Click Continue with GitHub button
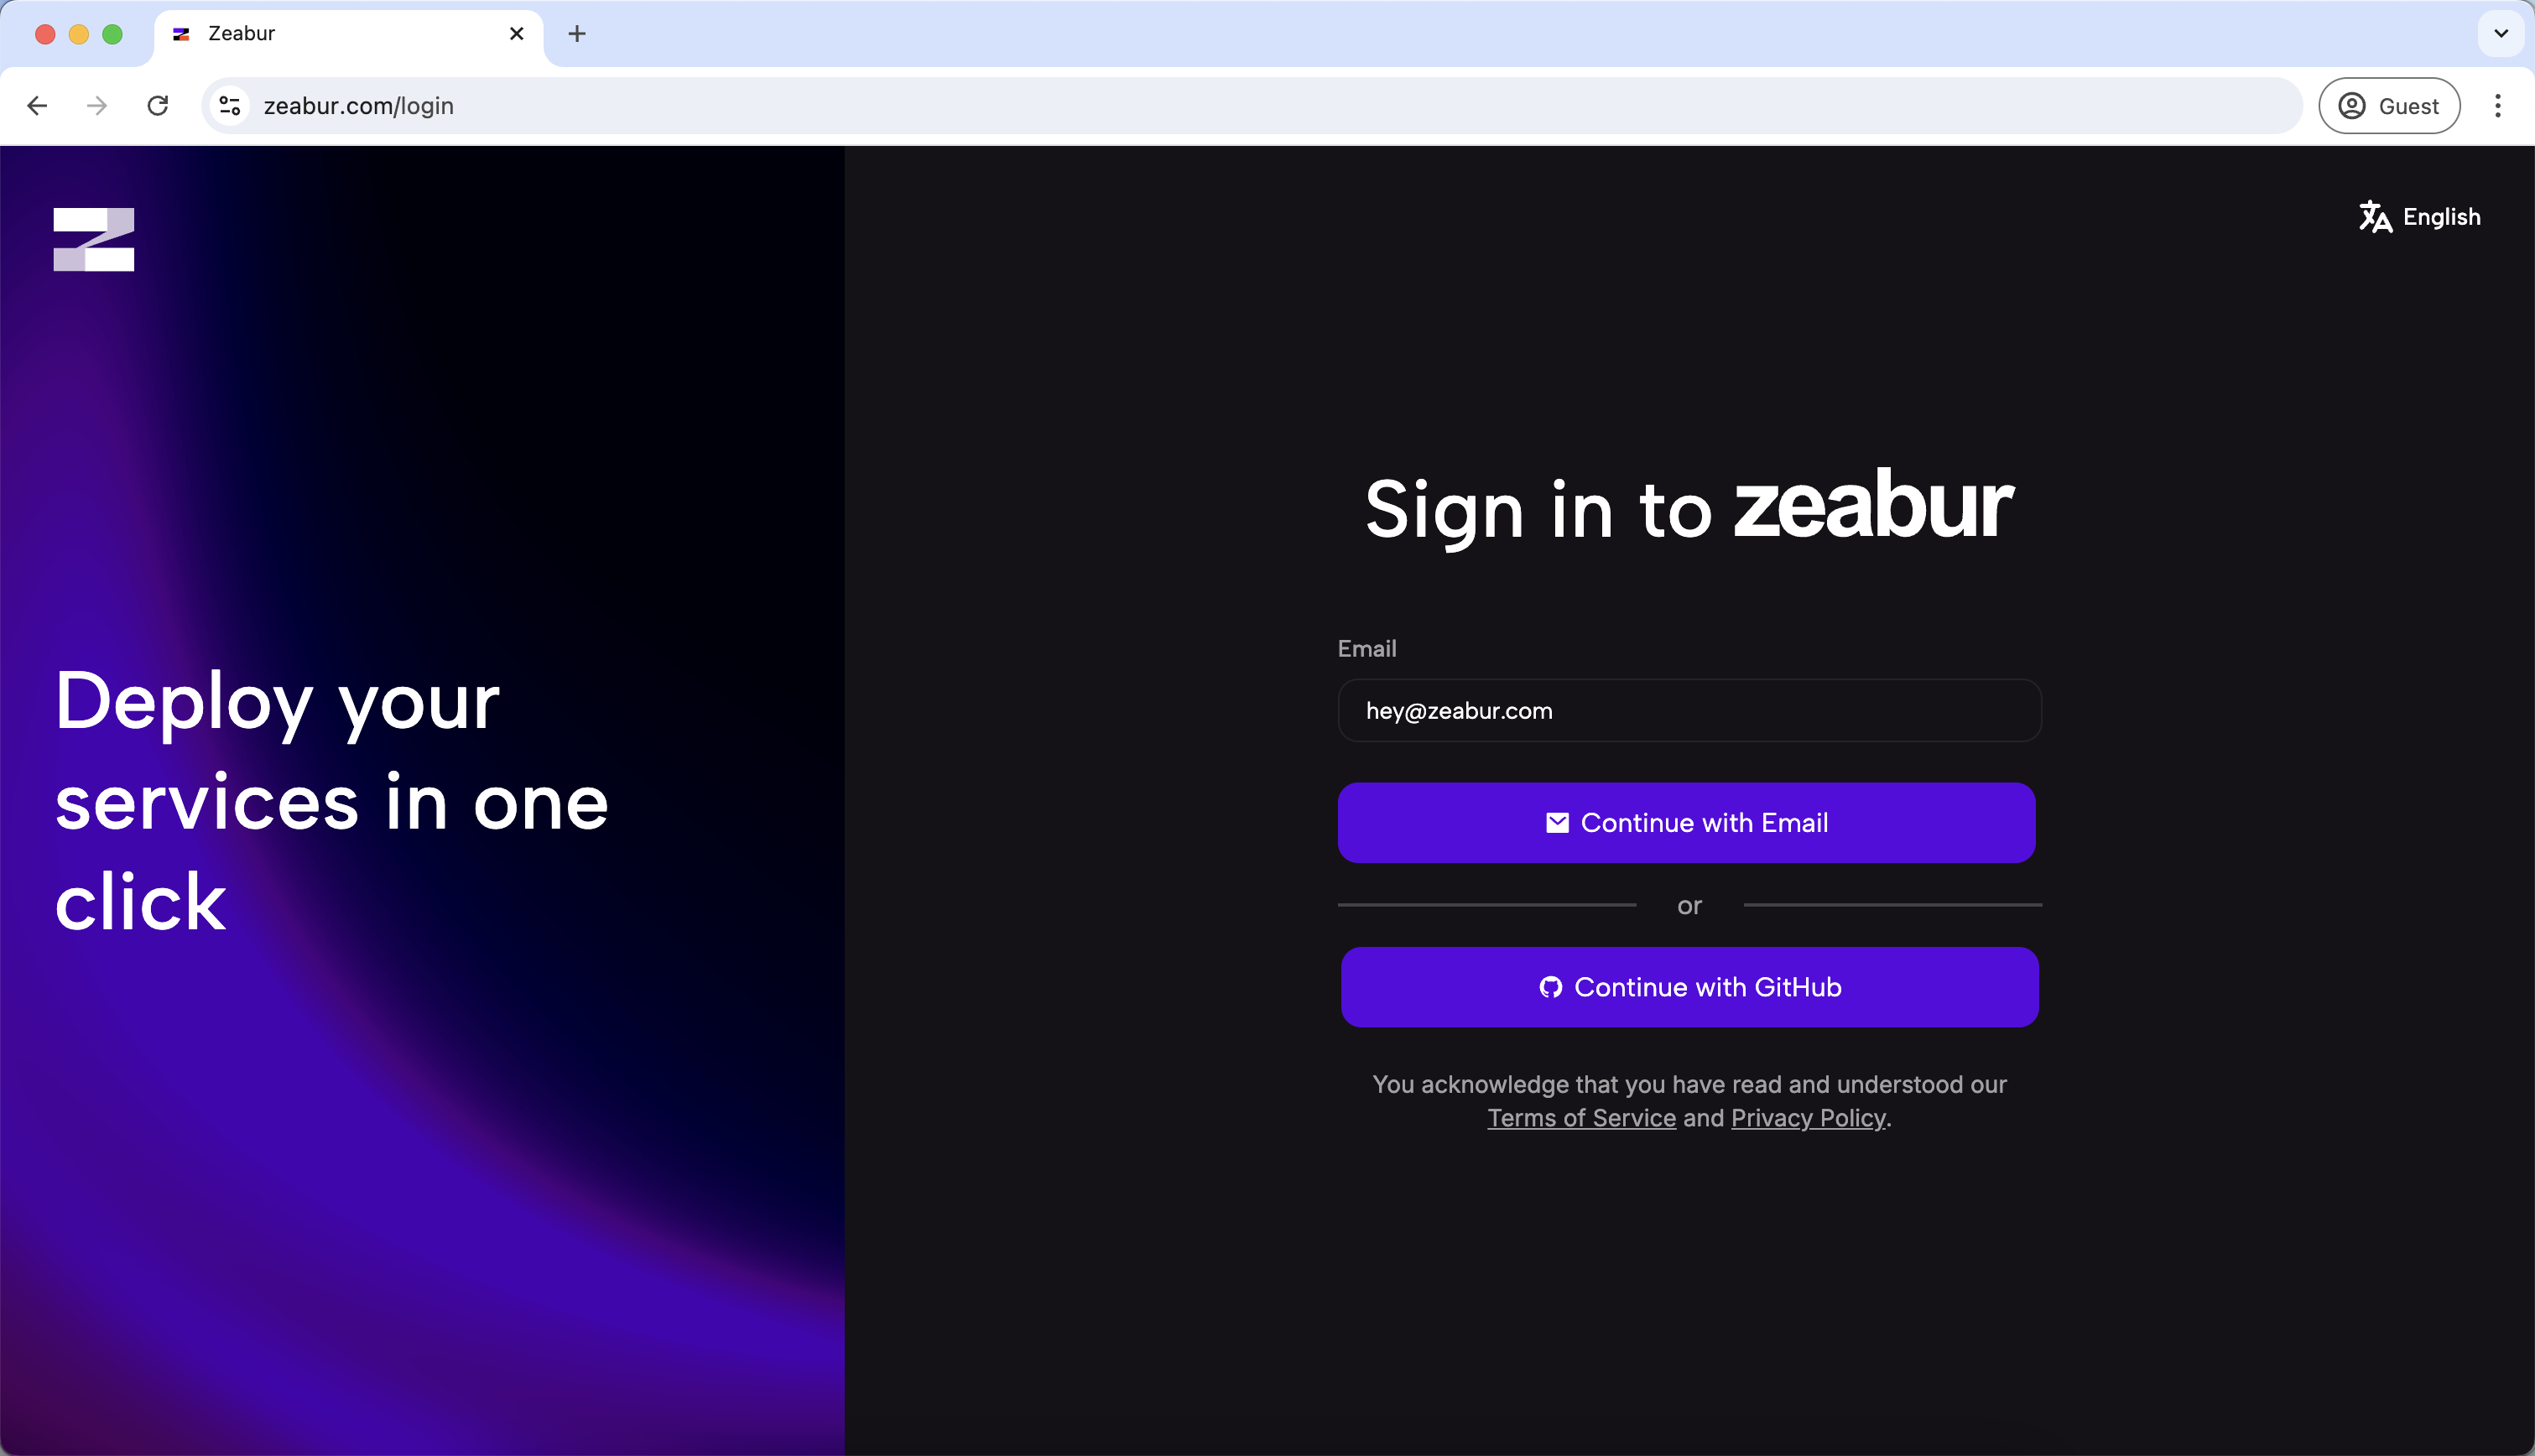 pos(1687,985)
